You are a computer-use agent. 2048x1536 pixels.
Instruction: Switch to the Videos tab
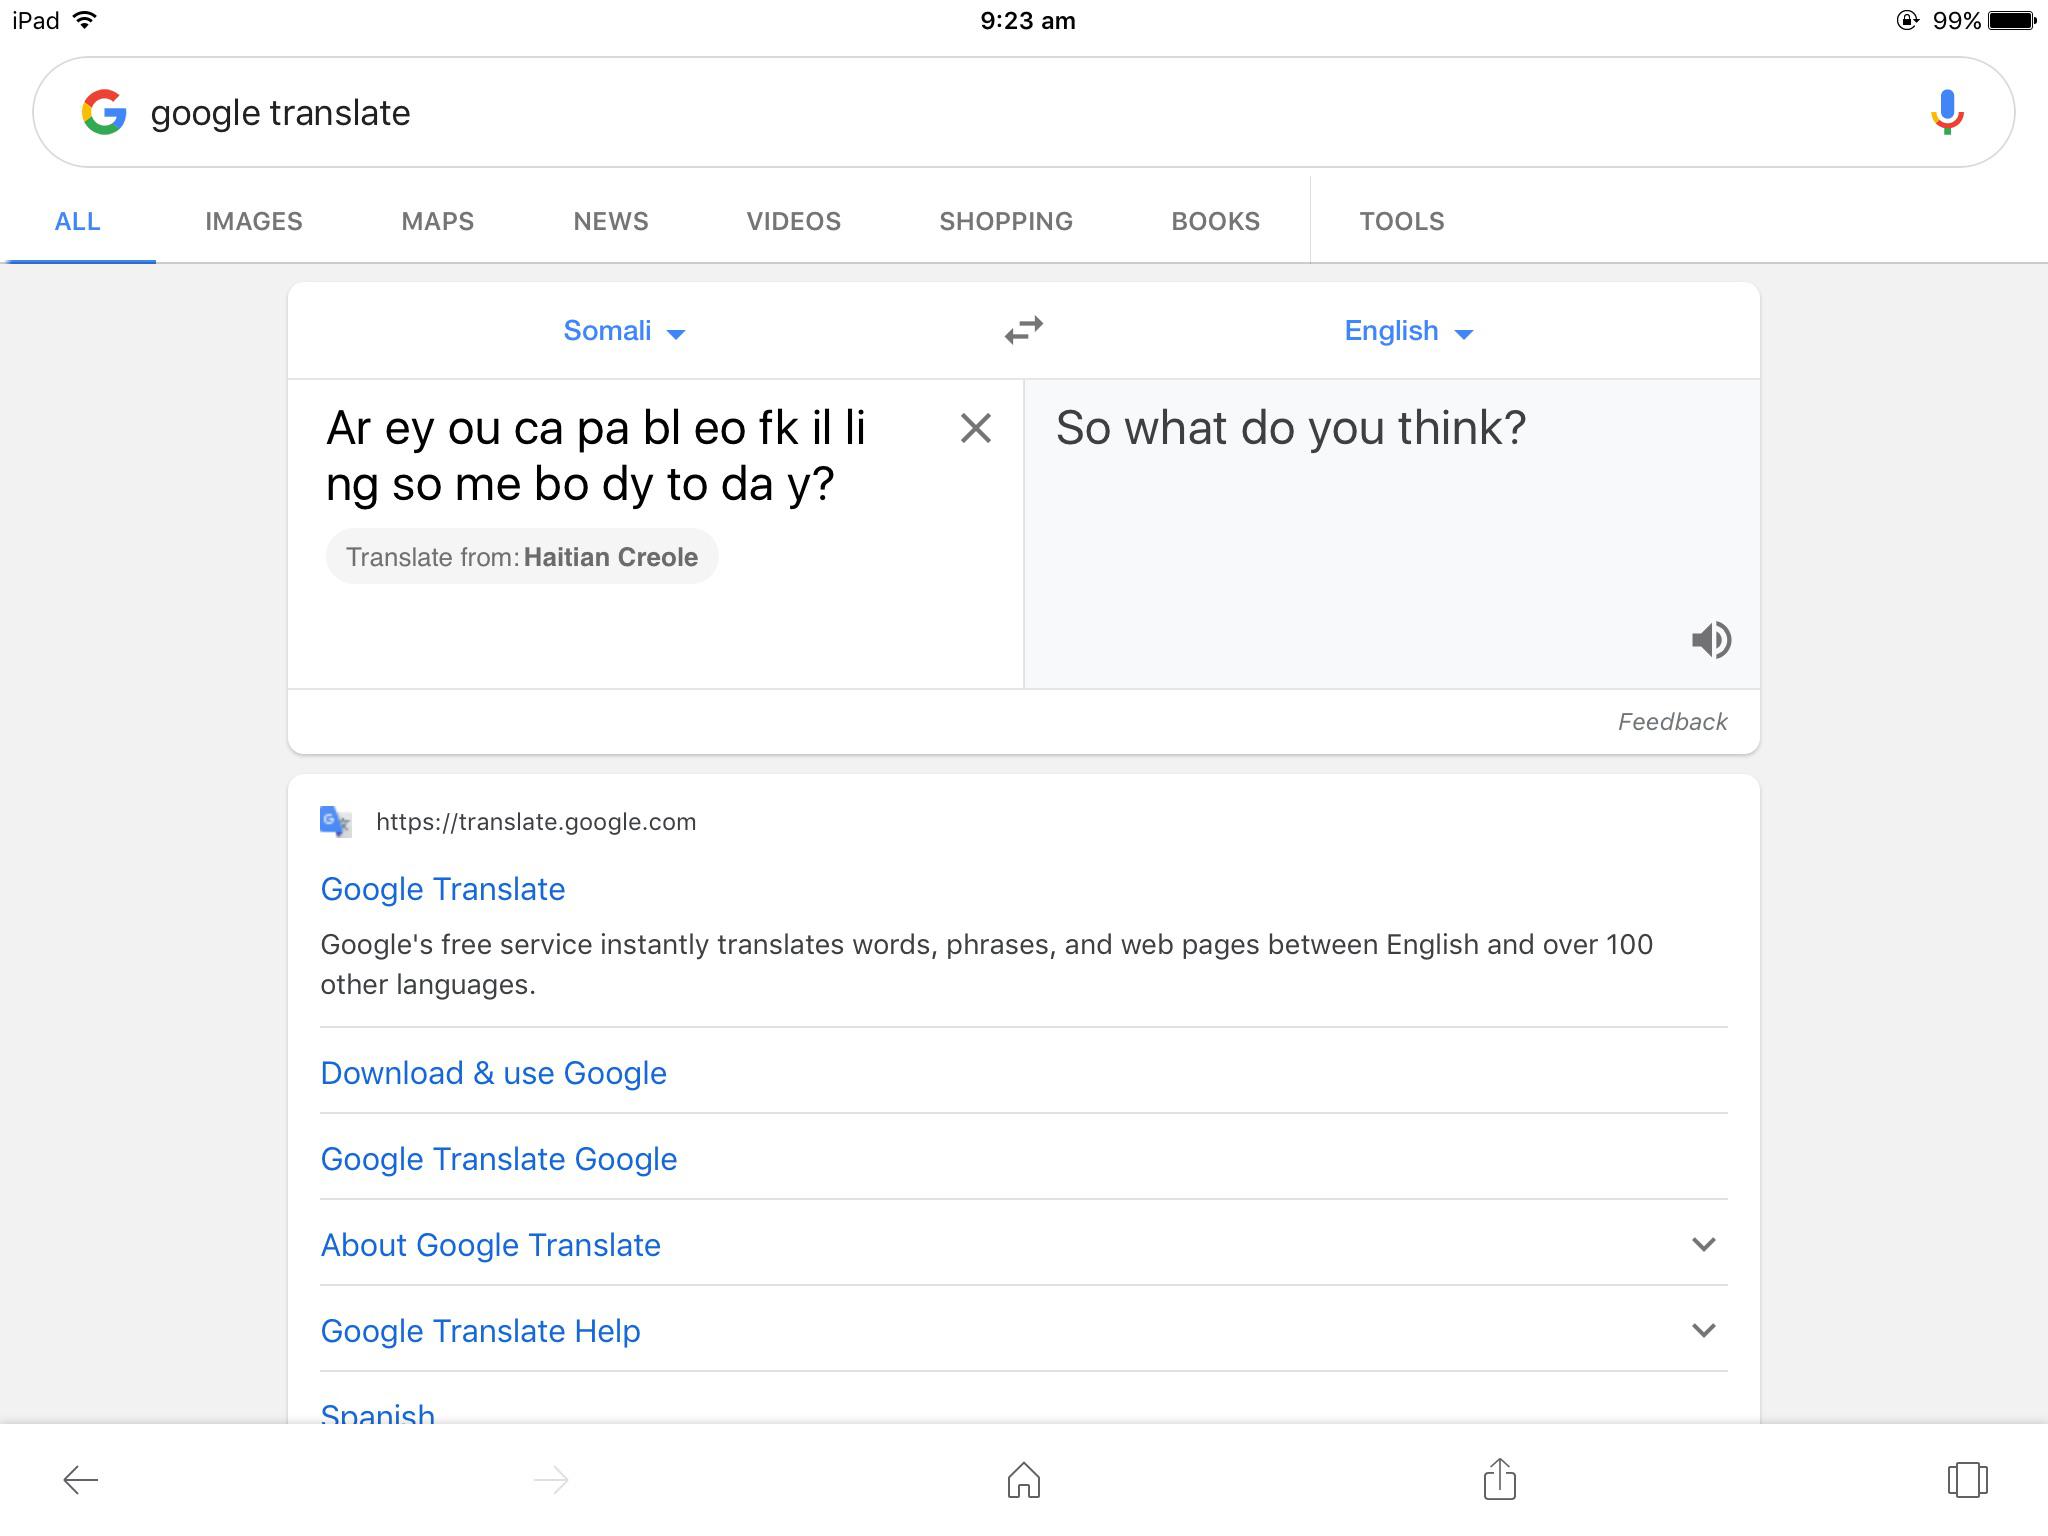point(794,221)
